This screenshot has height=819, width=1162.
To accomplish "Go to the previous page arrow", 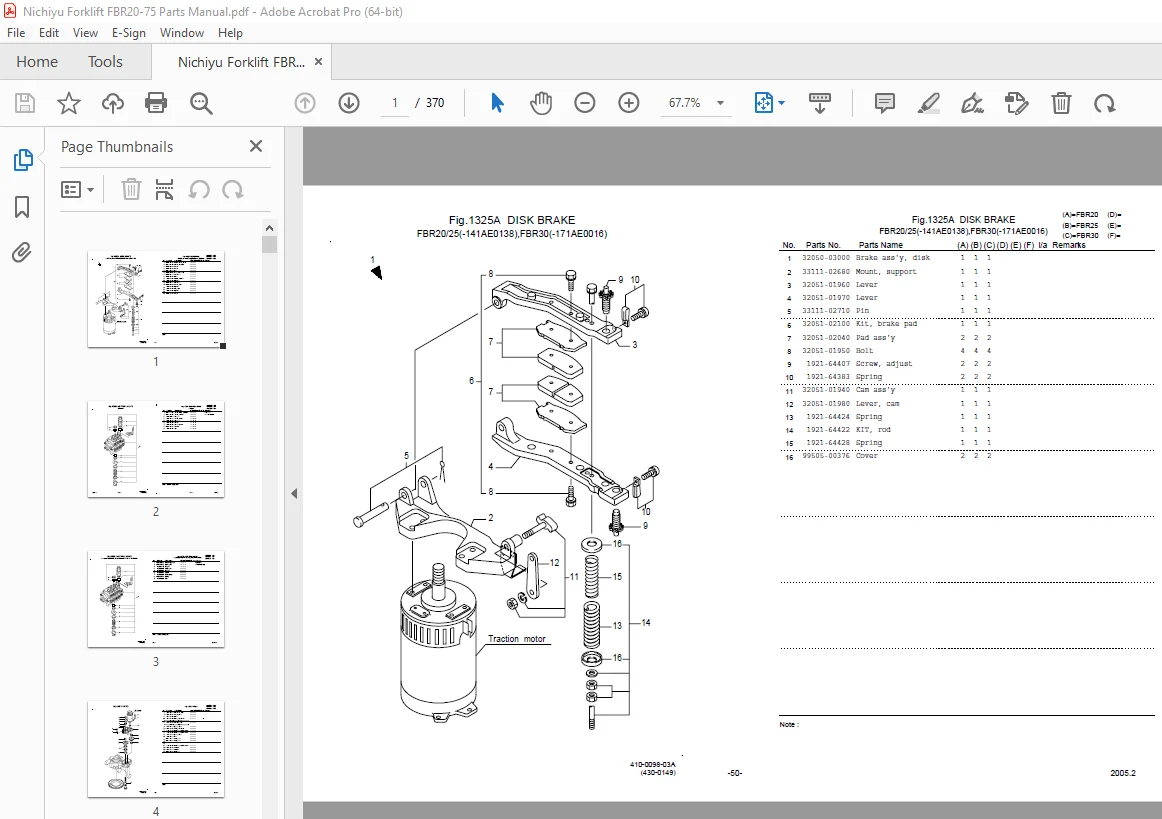I will pyautogui.click(x=305, y=103).
